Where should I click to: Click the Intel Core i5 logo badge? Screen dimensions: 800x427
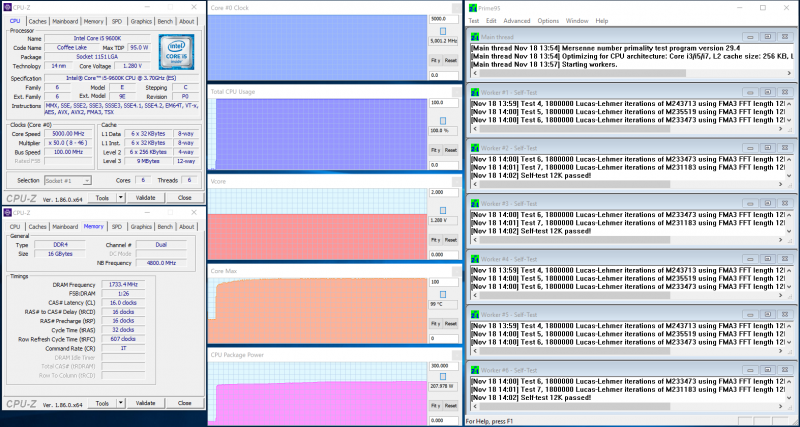click(x=177, y=52)
